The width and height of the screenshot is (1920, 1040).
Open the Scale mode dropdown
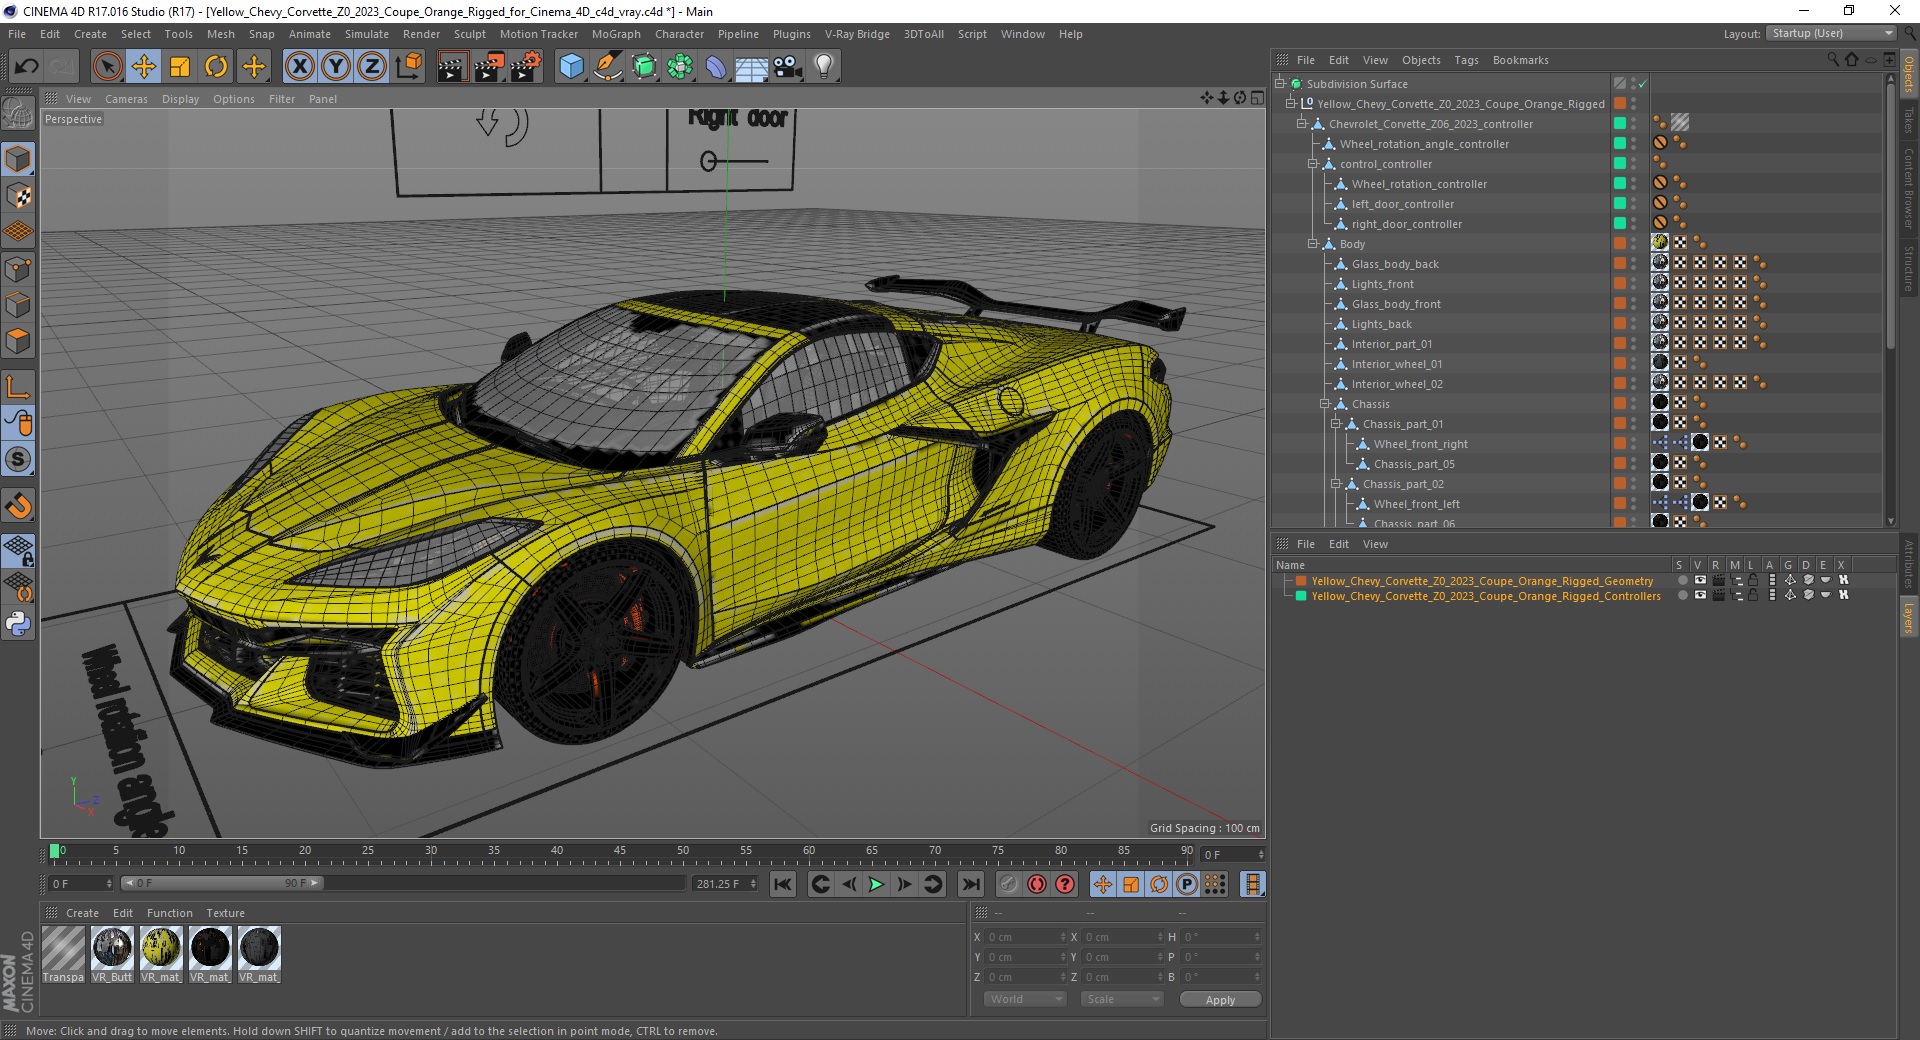click(1122, 999)
